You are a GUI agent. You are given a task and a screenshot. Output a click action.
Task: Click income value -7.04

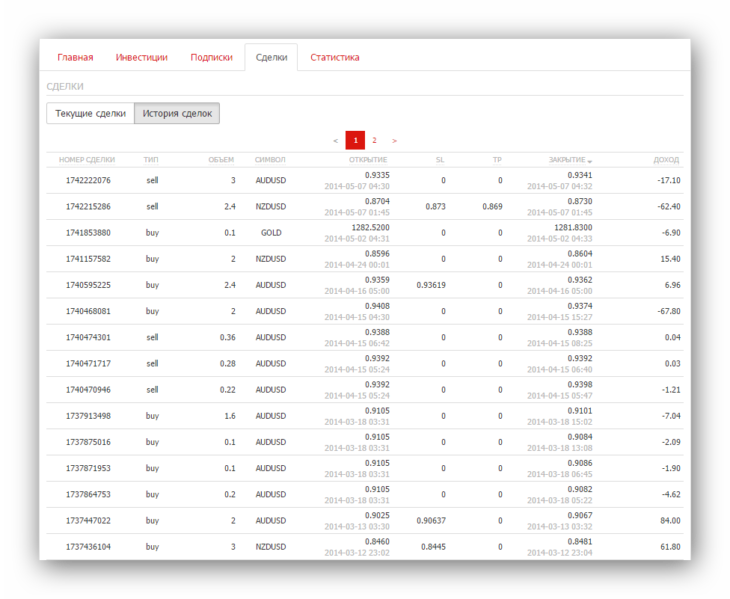click(671, 416)
